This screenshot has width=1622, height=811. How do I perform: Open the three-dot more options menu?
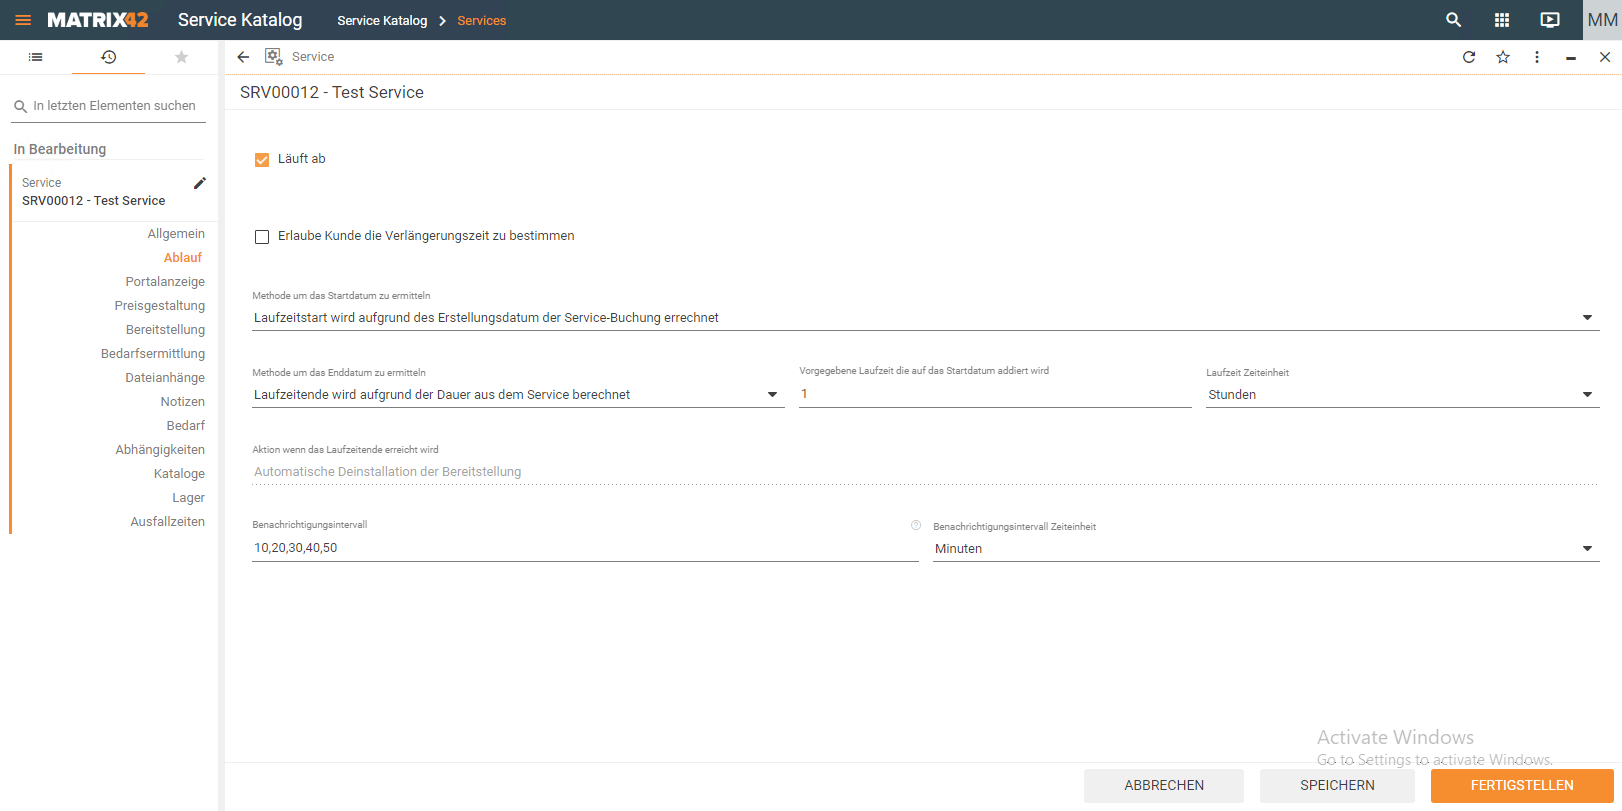(1536, 57)
